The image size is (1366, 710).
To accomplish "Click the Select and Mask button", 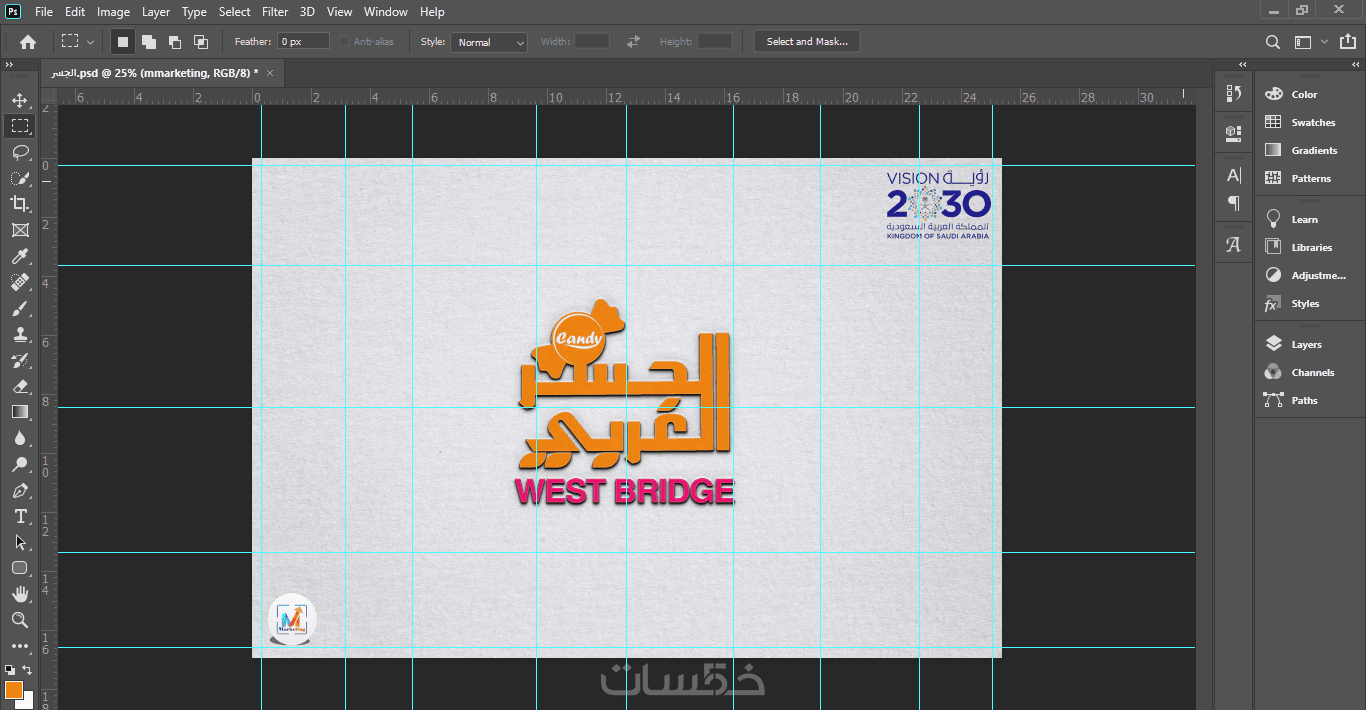I will click(x=807, y=42).
